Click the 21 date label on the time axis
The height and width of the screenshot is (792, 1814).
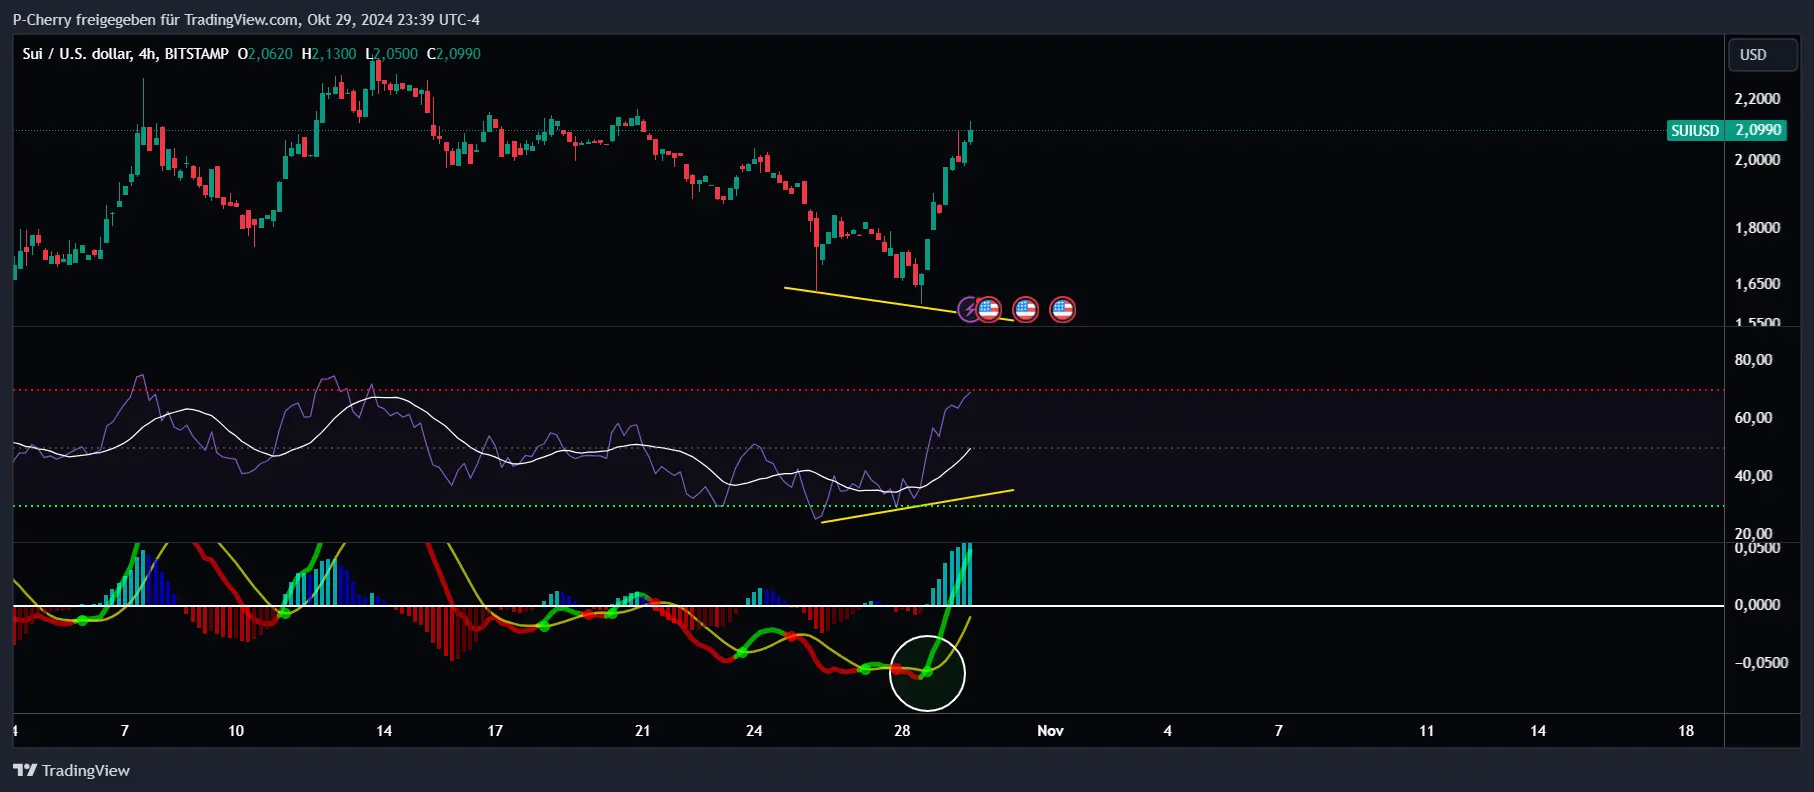pyautogui.click(x=643, y=731)
